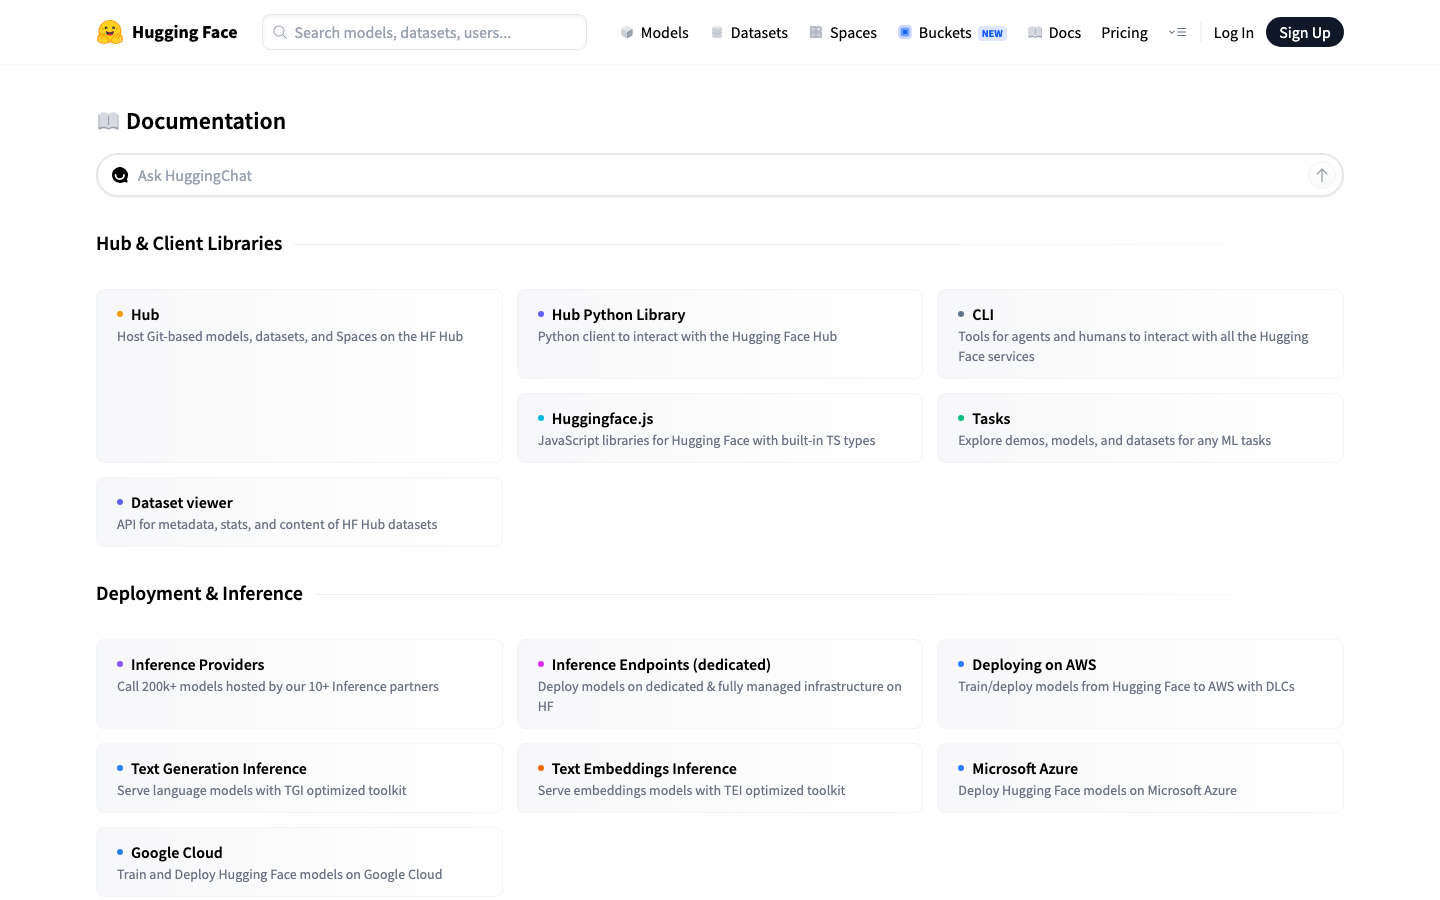Open the Inference Providers docs card
The height and width of the screenshot is (900, 1440).
pyautogui.click(x=299, y=684)
